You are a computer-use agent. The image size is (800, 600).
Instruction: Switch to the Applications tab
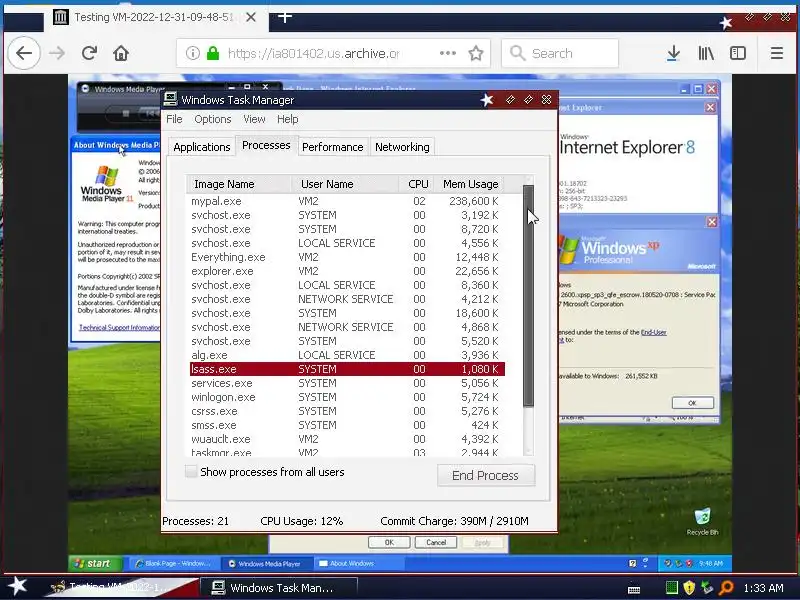[x=202, y=147]
